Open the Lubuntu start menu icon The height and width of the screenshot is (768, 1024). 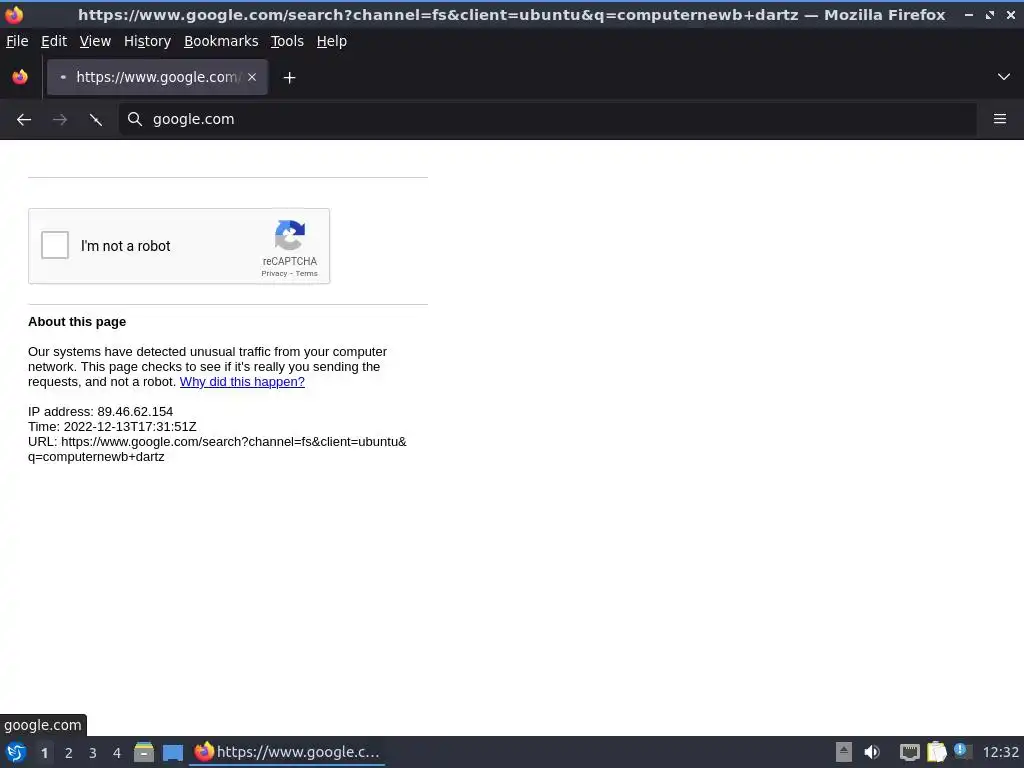click(16, 752)
